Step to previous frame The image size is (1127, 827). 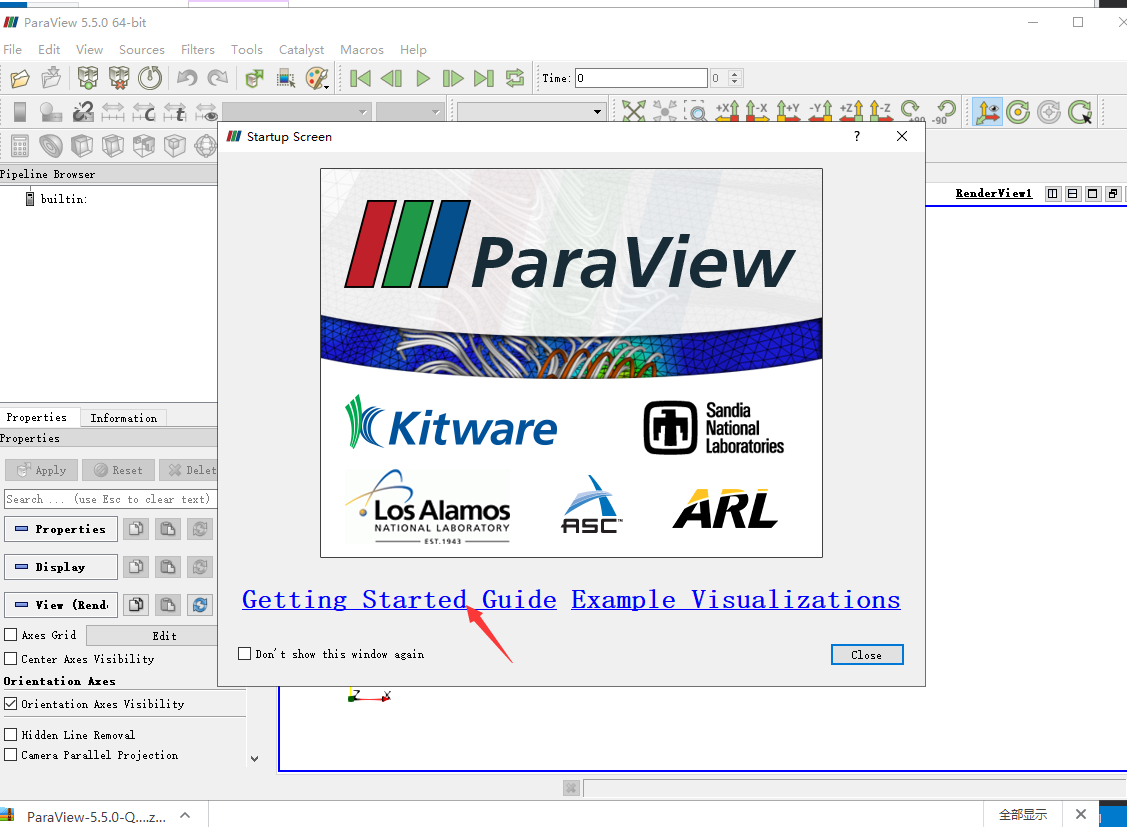(391, 78)
